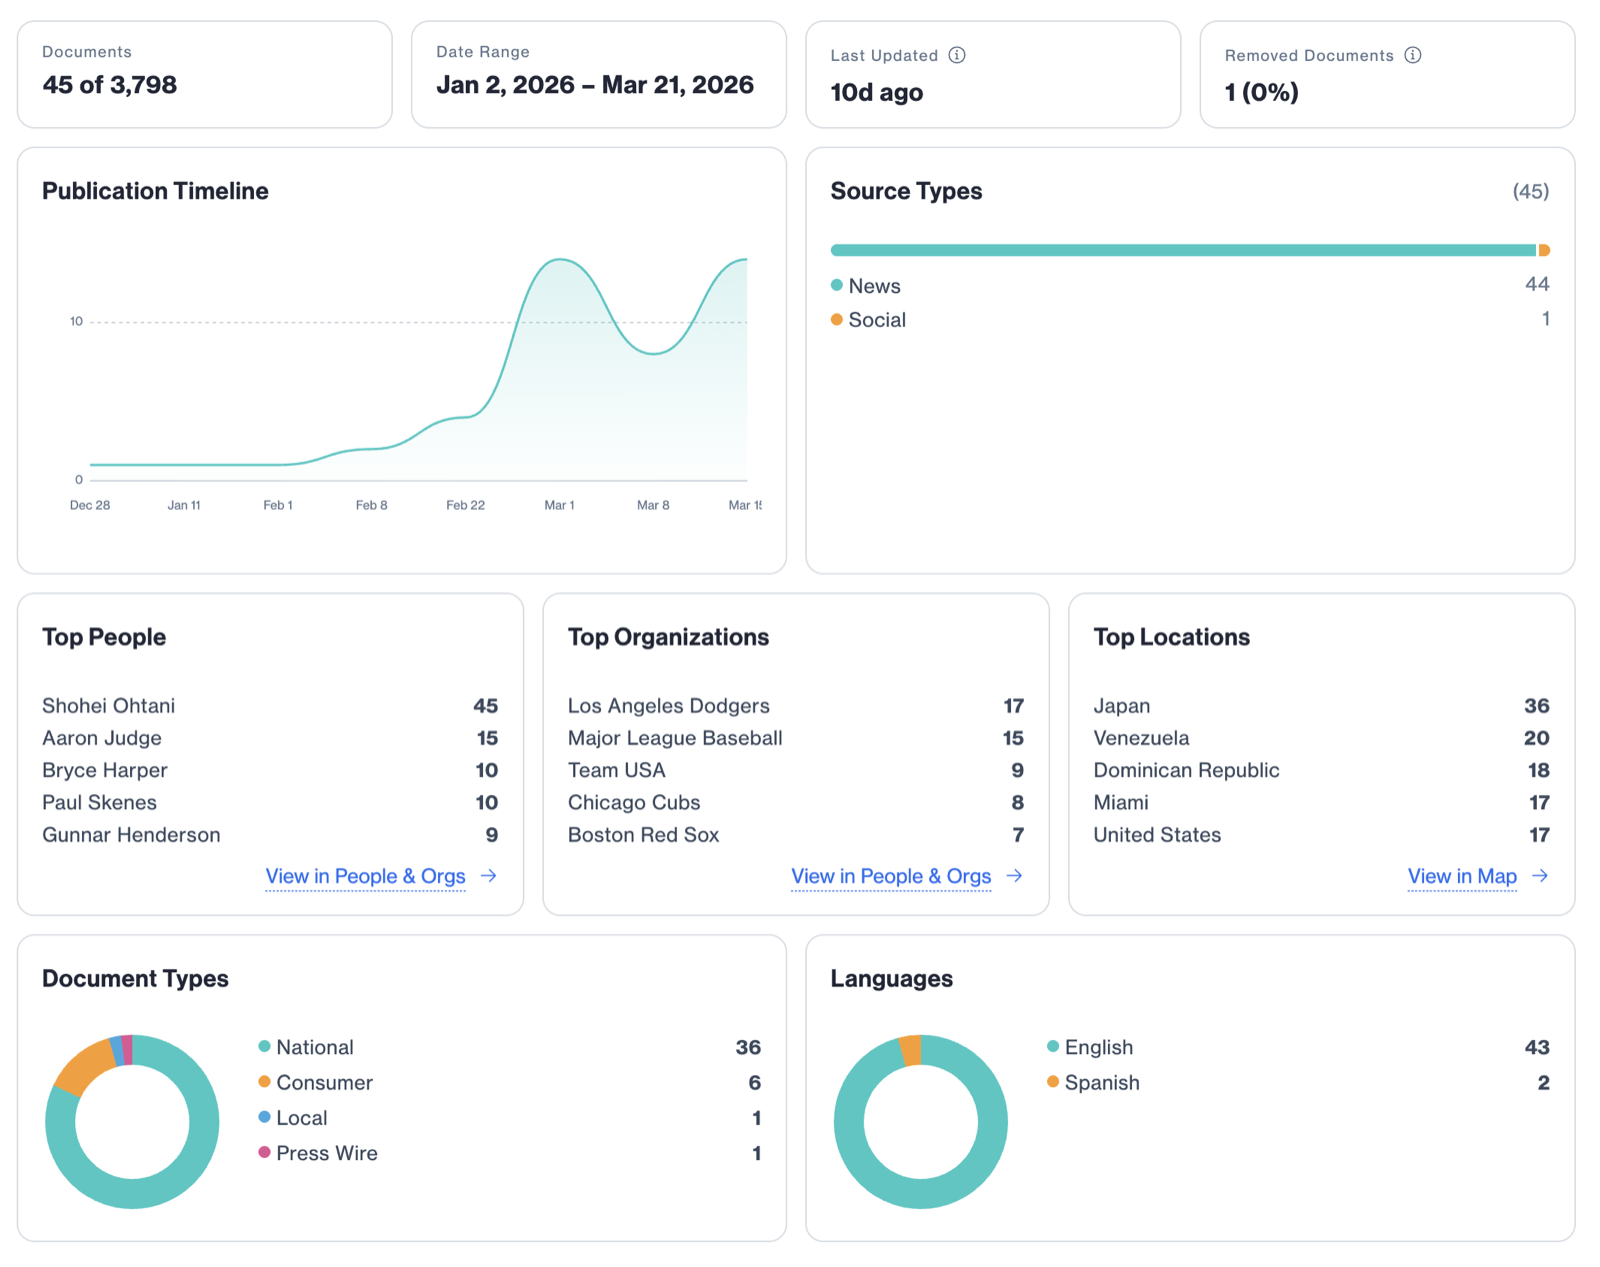Click the Consumer orange legend dot
This screenshot has height=1267, width=1600.
coord(265,1082)
